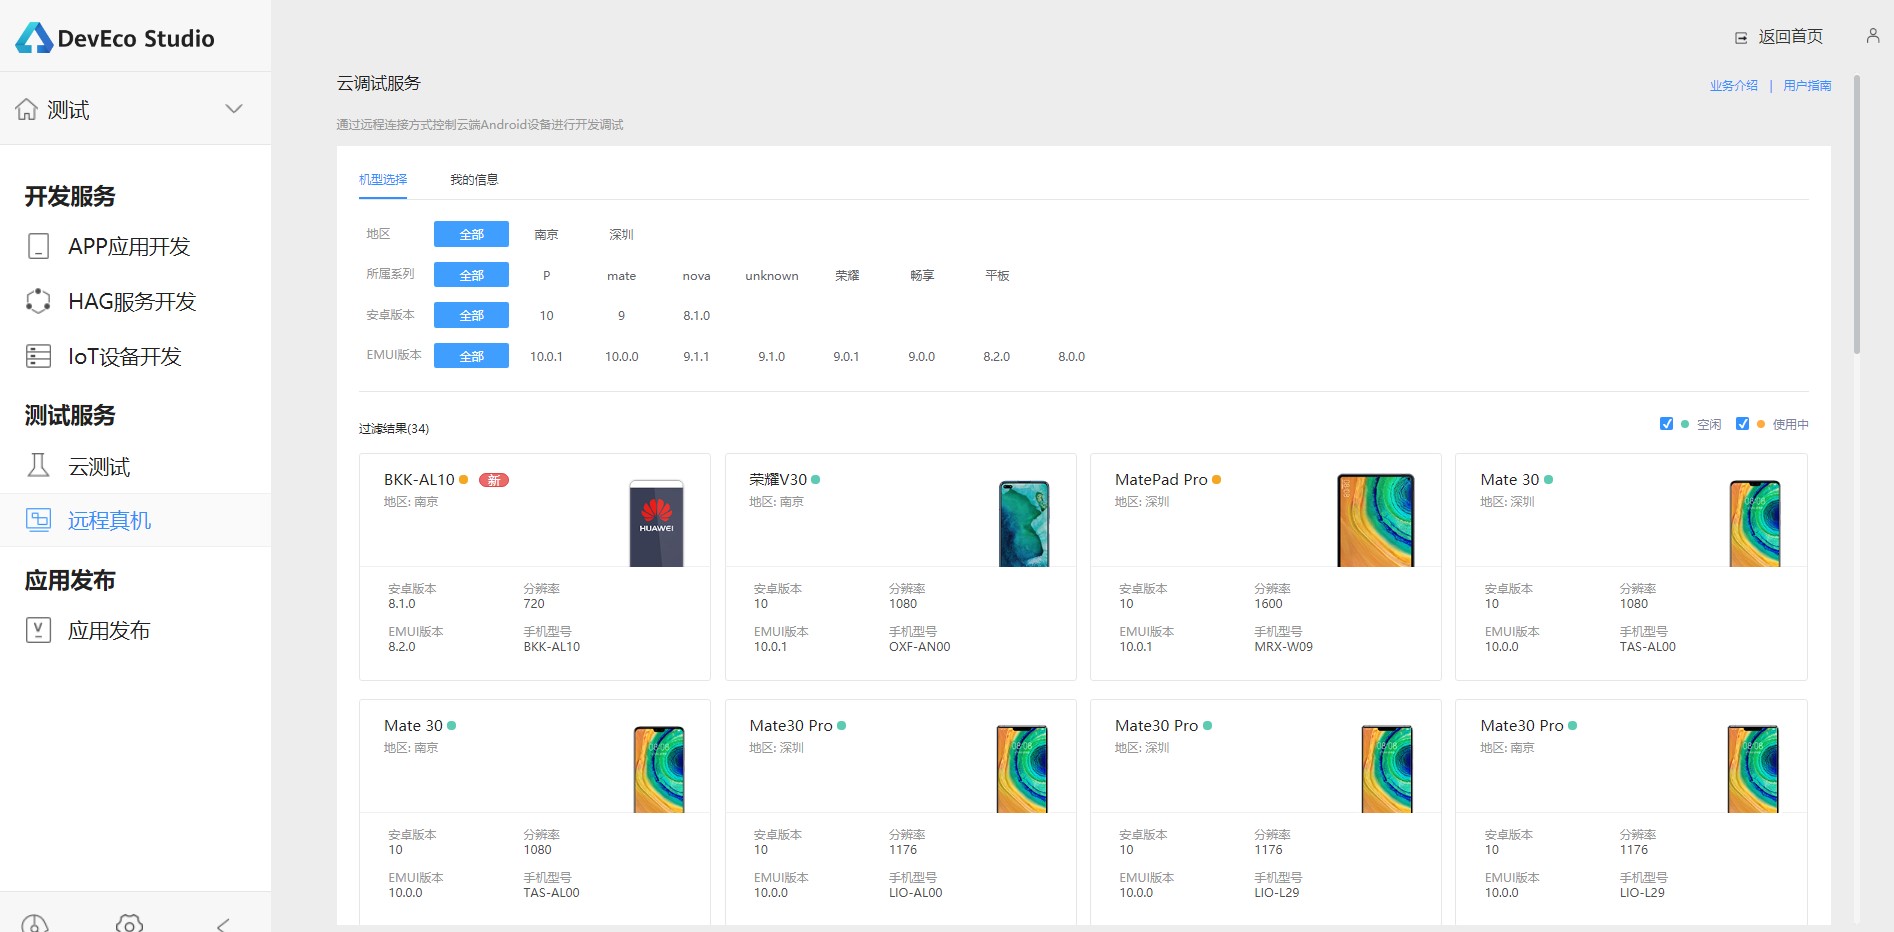Click the 新 badge on BKK-AL10

click(x=494, y=480)
